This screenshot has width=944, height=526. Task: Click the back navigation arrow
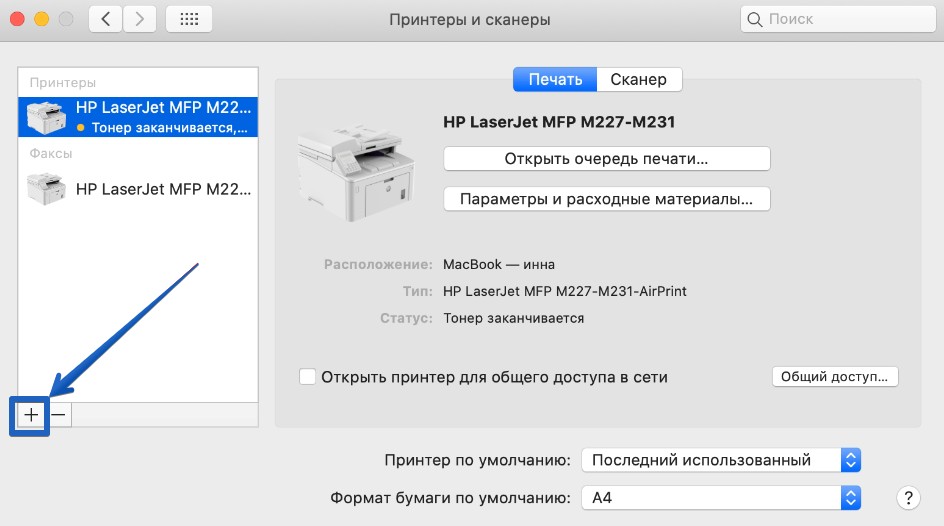[x=107, y=19]
